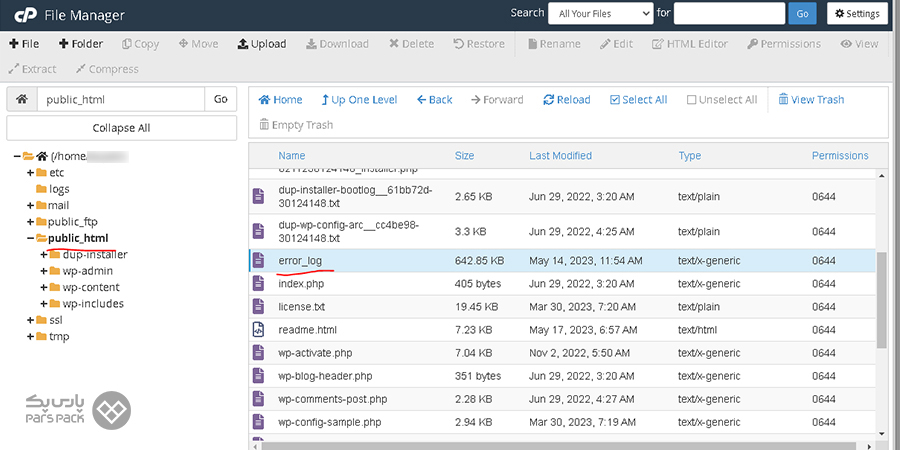
Task: Click the index.php file icon
Action: [x=259, y=284]
